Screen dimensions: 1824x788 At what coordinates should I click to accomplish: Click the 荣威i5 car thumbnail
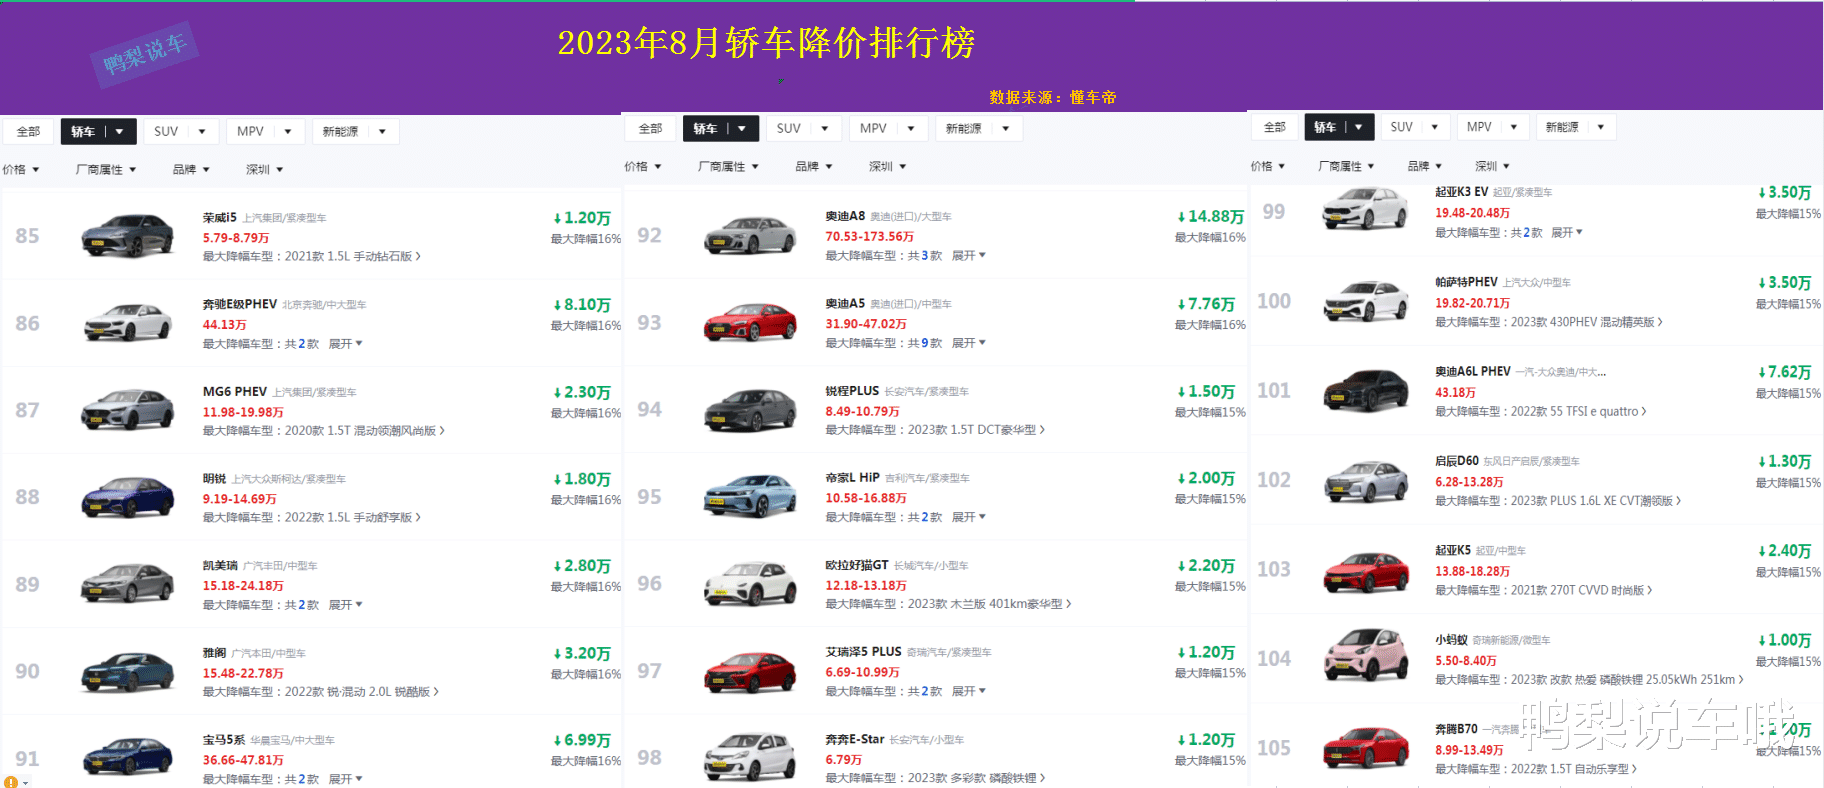(127, 236)
